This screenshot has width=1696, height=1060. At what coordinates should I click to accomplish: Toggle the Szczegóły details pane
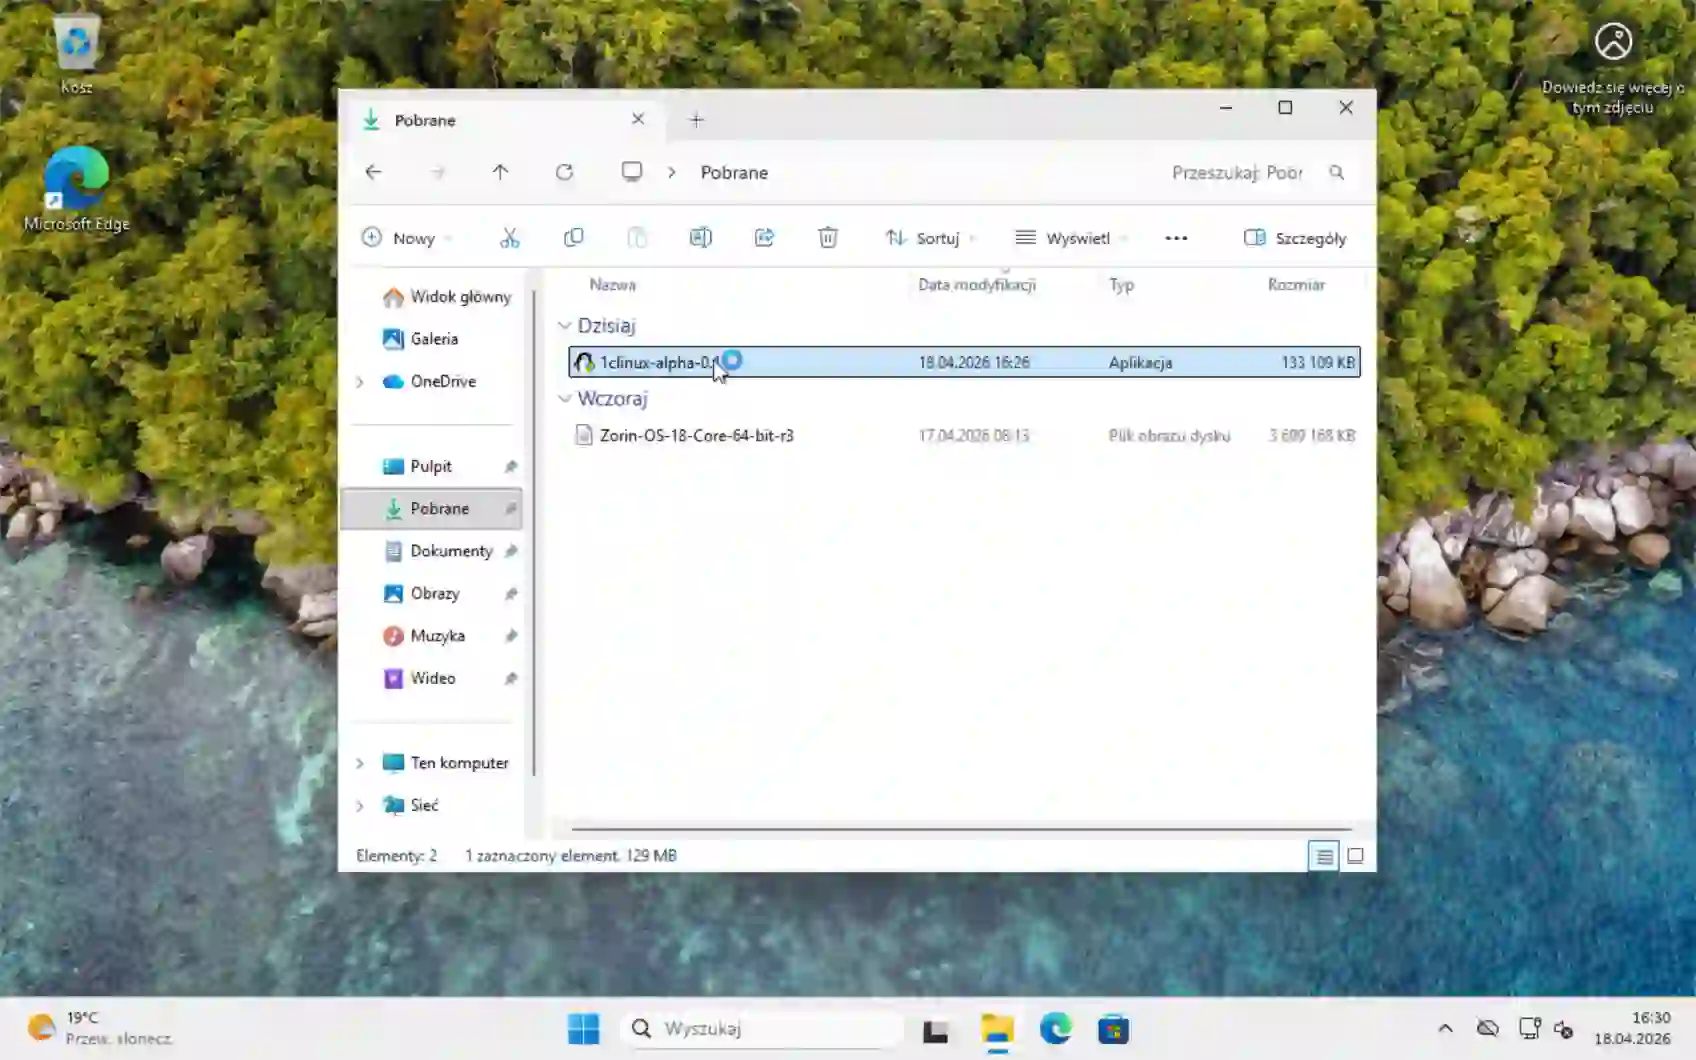click(1294, 237)
